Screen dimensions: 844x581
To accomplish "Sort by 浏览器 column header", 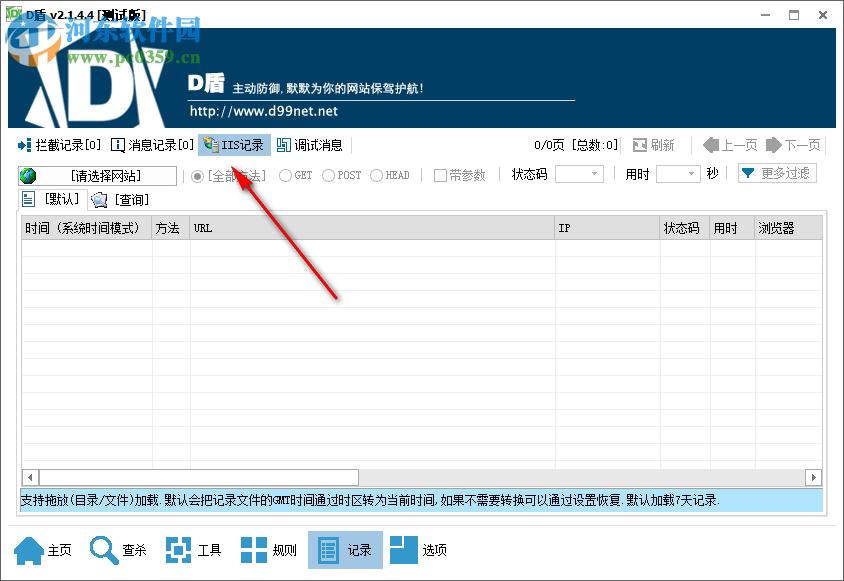I will tap(788, 228).
